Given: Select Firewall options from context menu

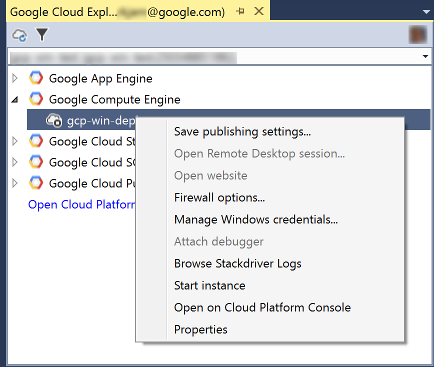Looking at the screenshot, I should (x=219, y=198).
